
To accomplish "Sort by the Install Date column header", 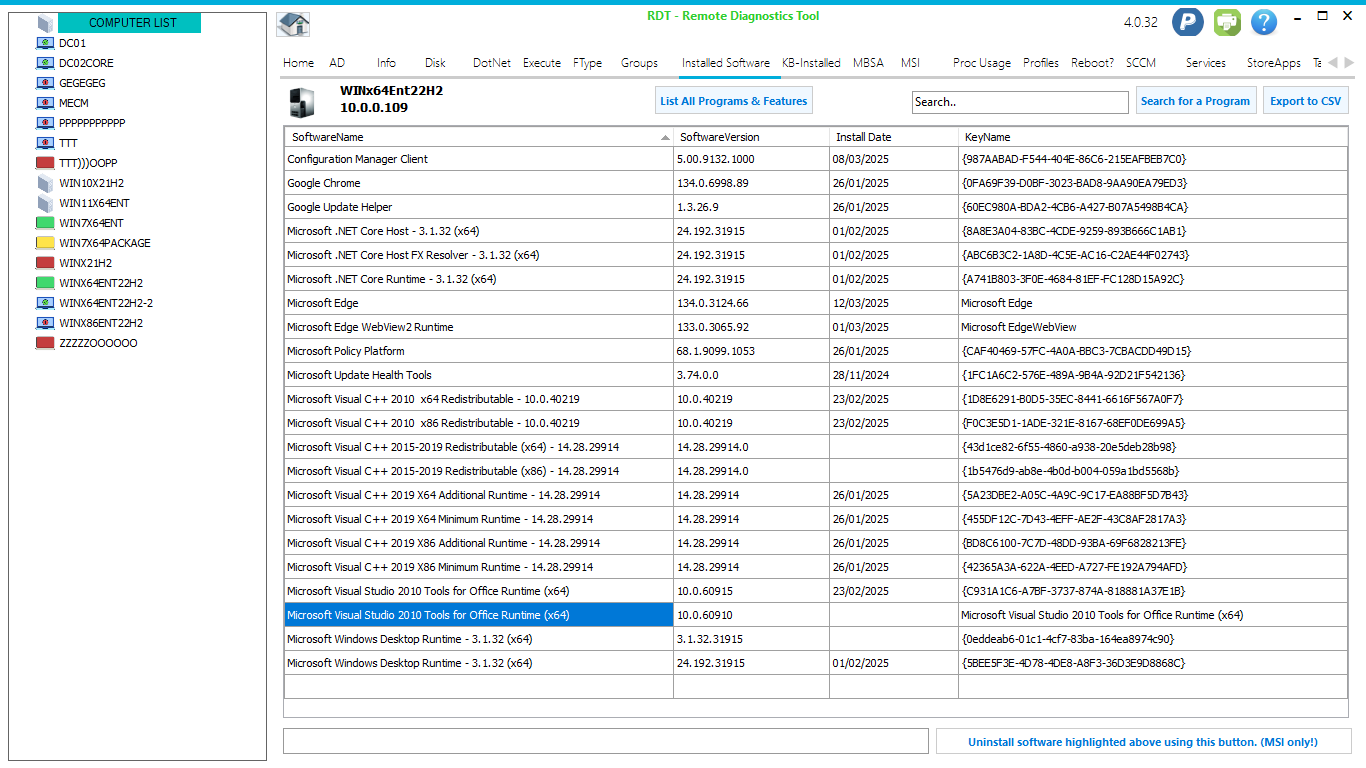I will [x=894, y=137].
